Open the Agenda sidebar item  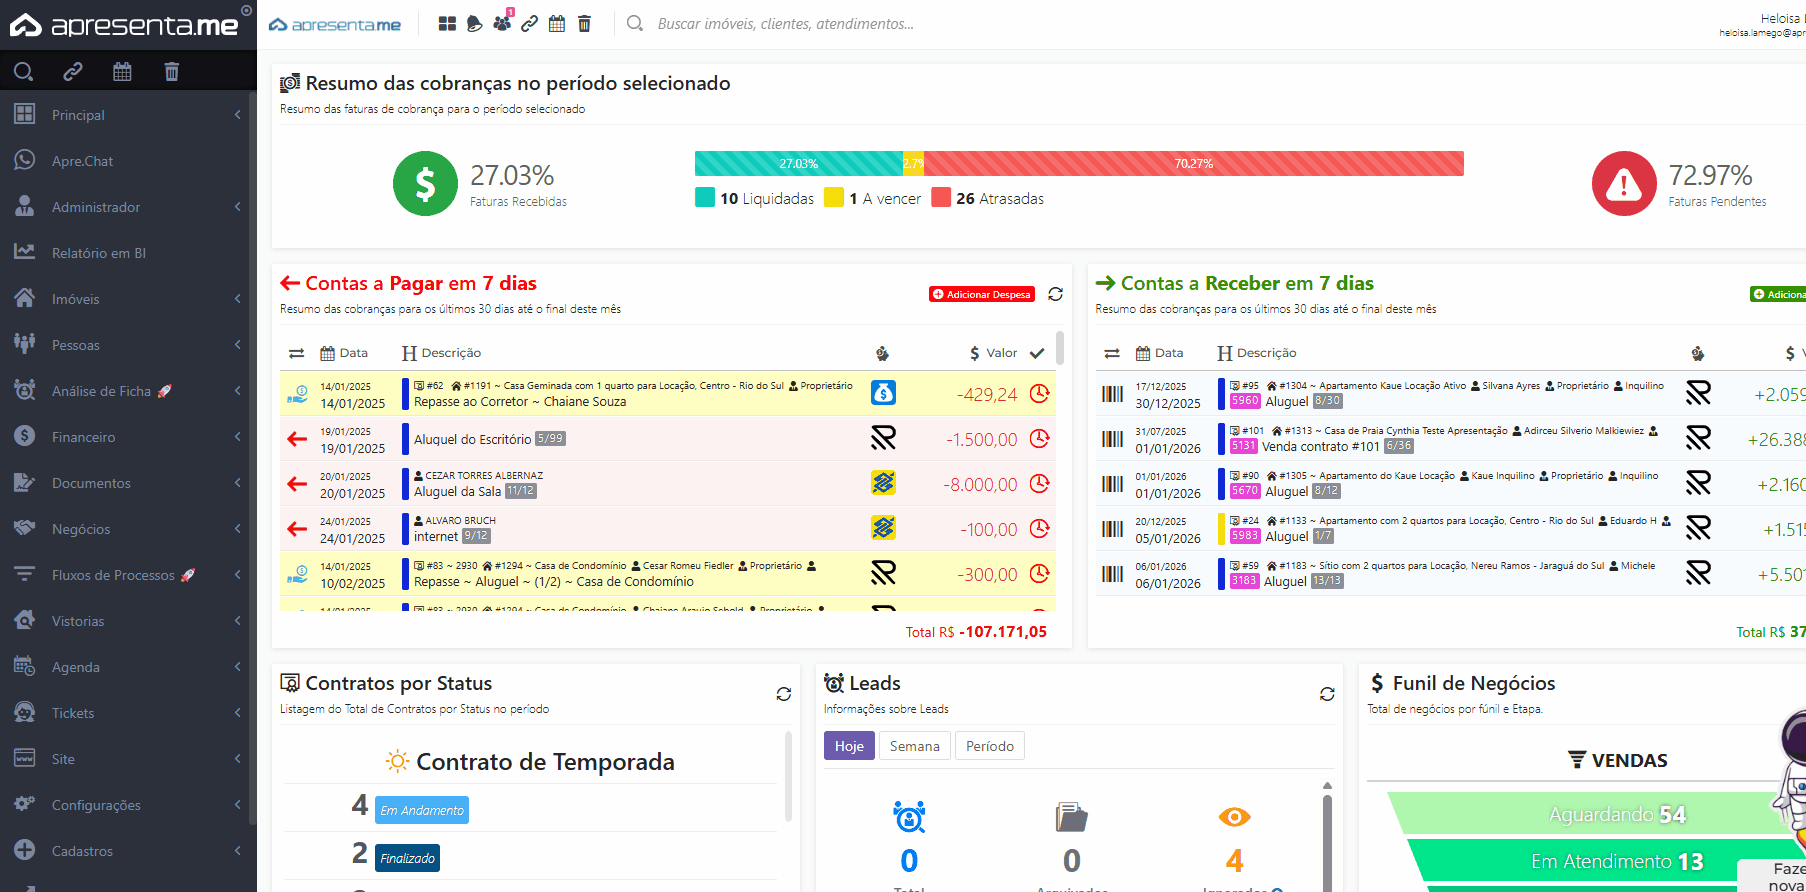[128, 667]
